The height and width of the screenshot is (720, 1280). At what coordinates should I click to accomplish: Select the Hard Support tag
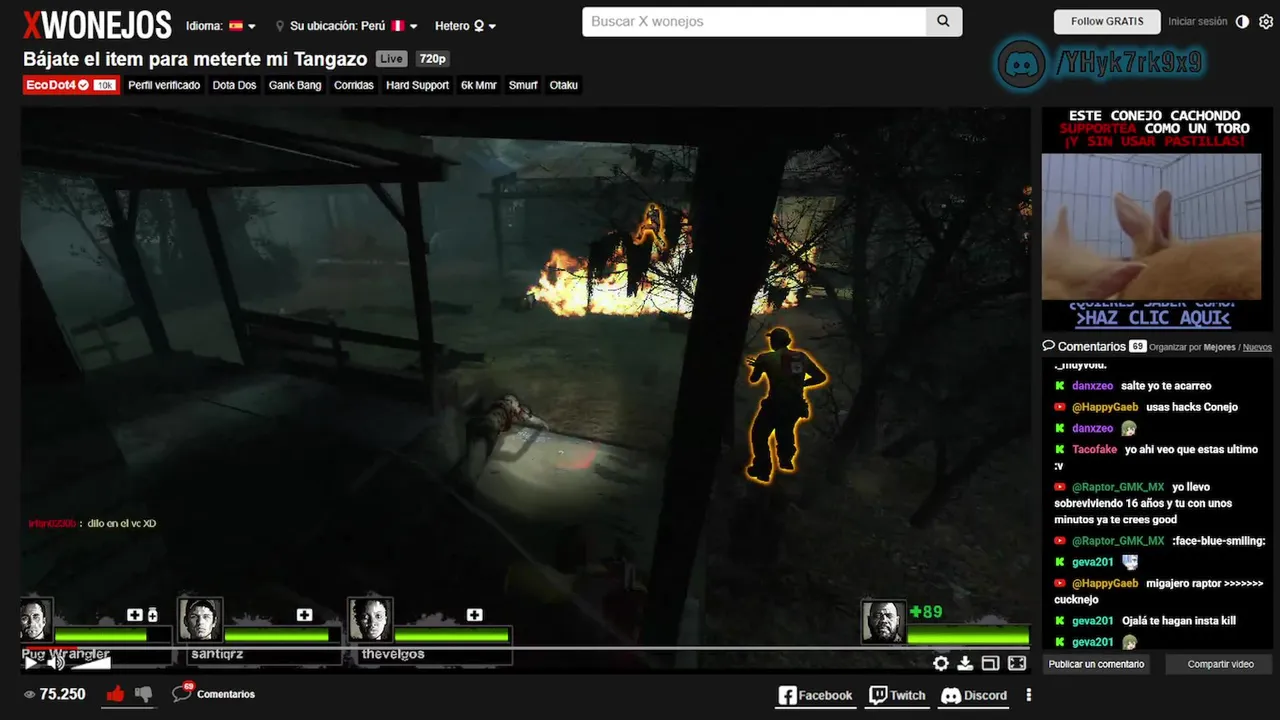tap(417, 85)
